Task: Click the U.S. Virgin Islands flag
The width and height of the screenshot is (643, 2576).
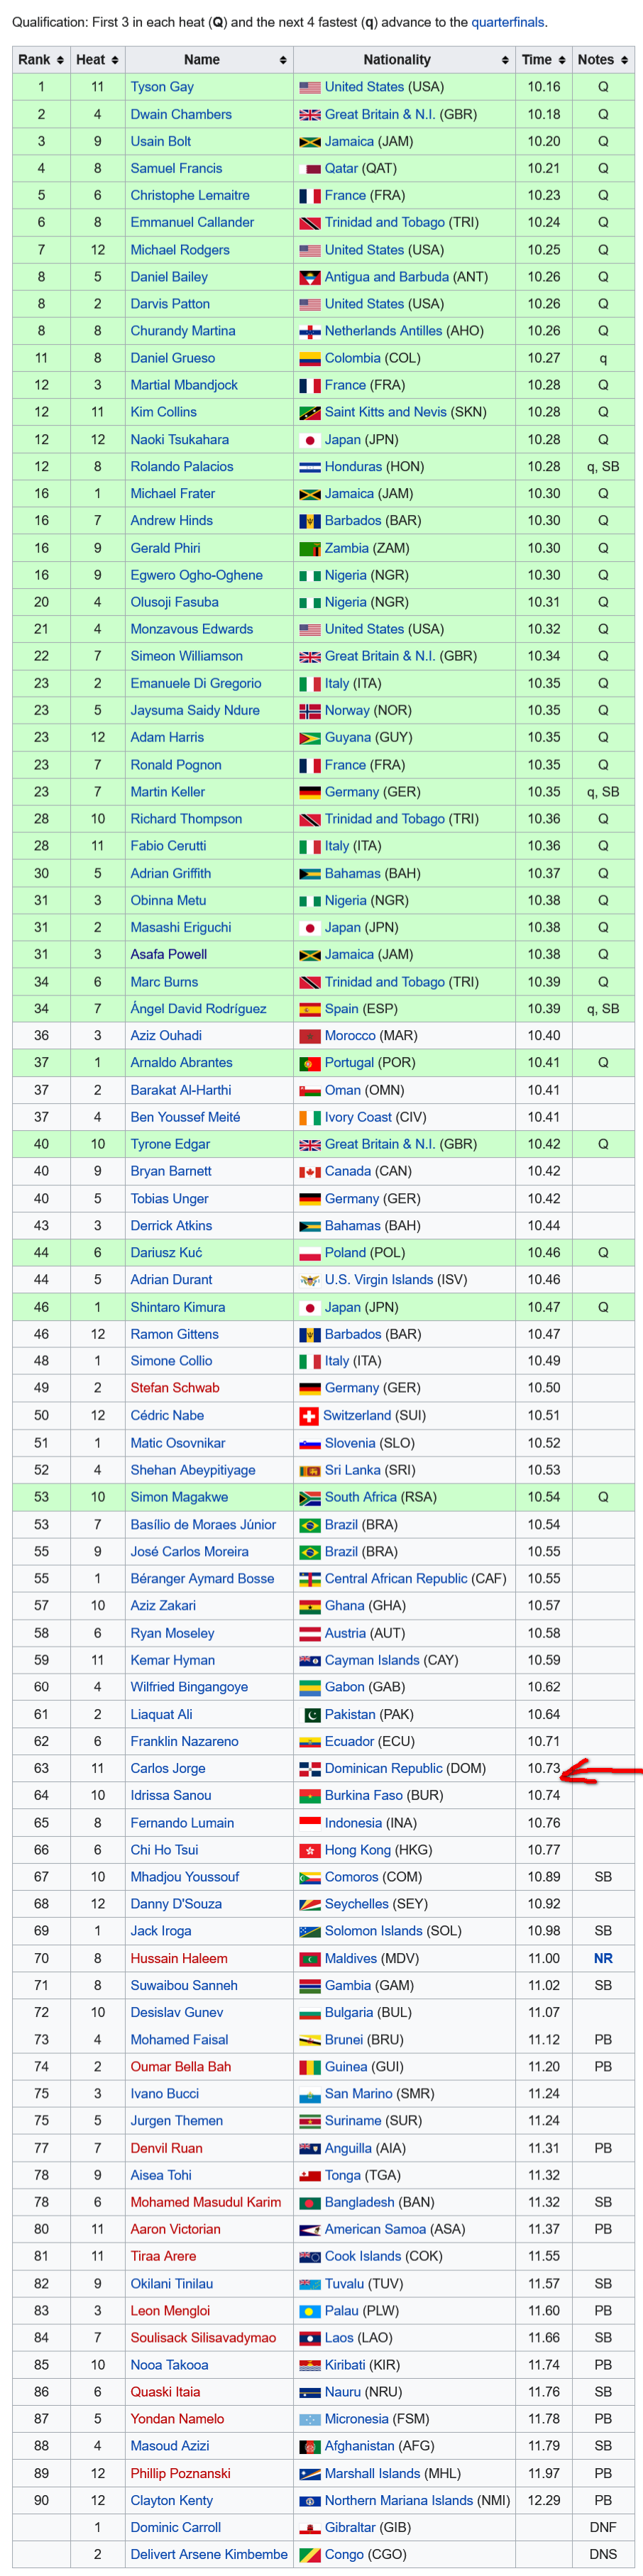Action: 310,1279
